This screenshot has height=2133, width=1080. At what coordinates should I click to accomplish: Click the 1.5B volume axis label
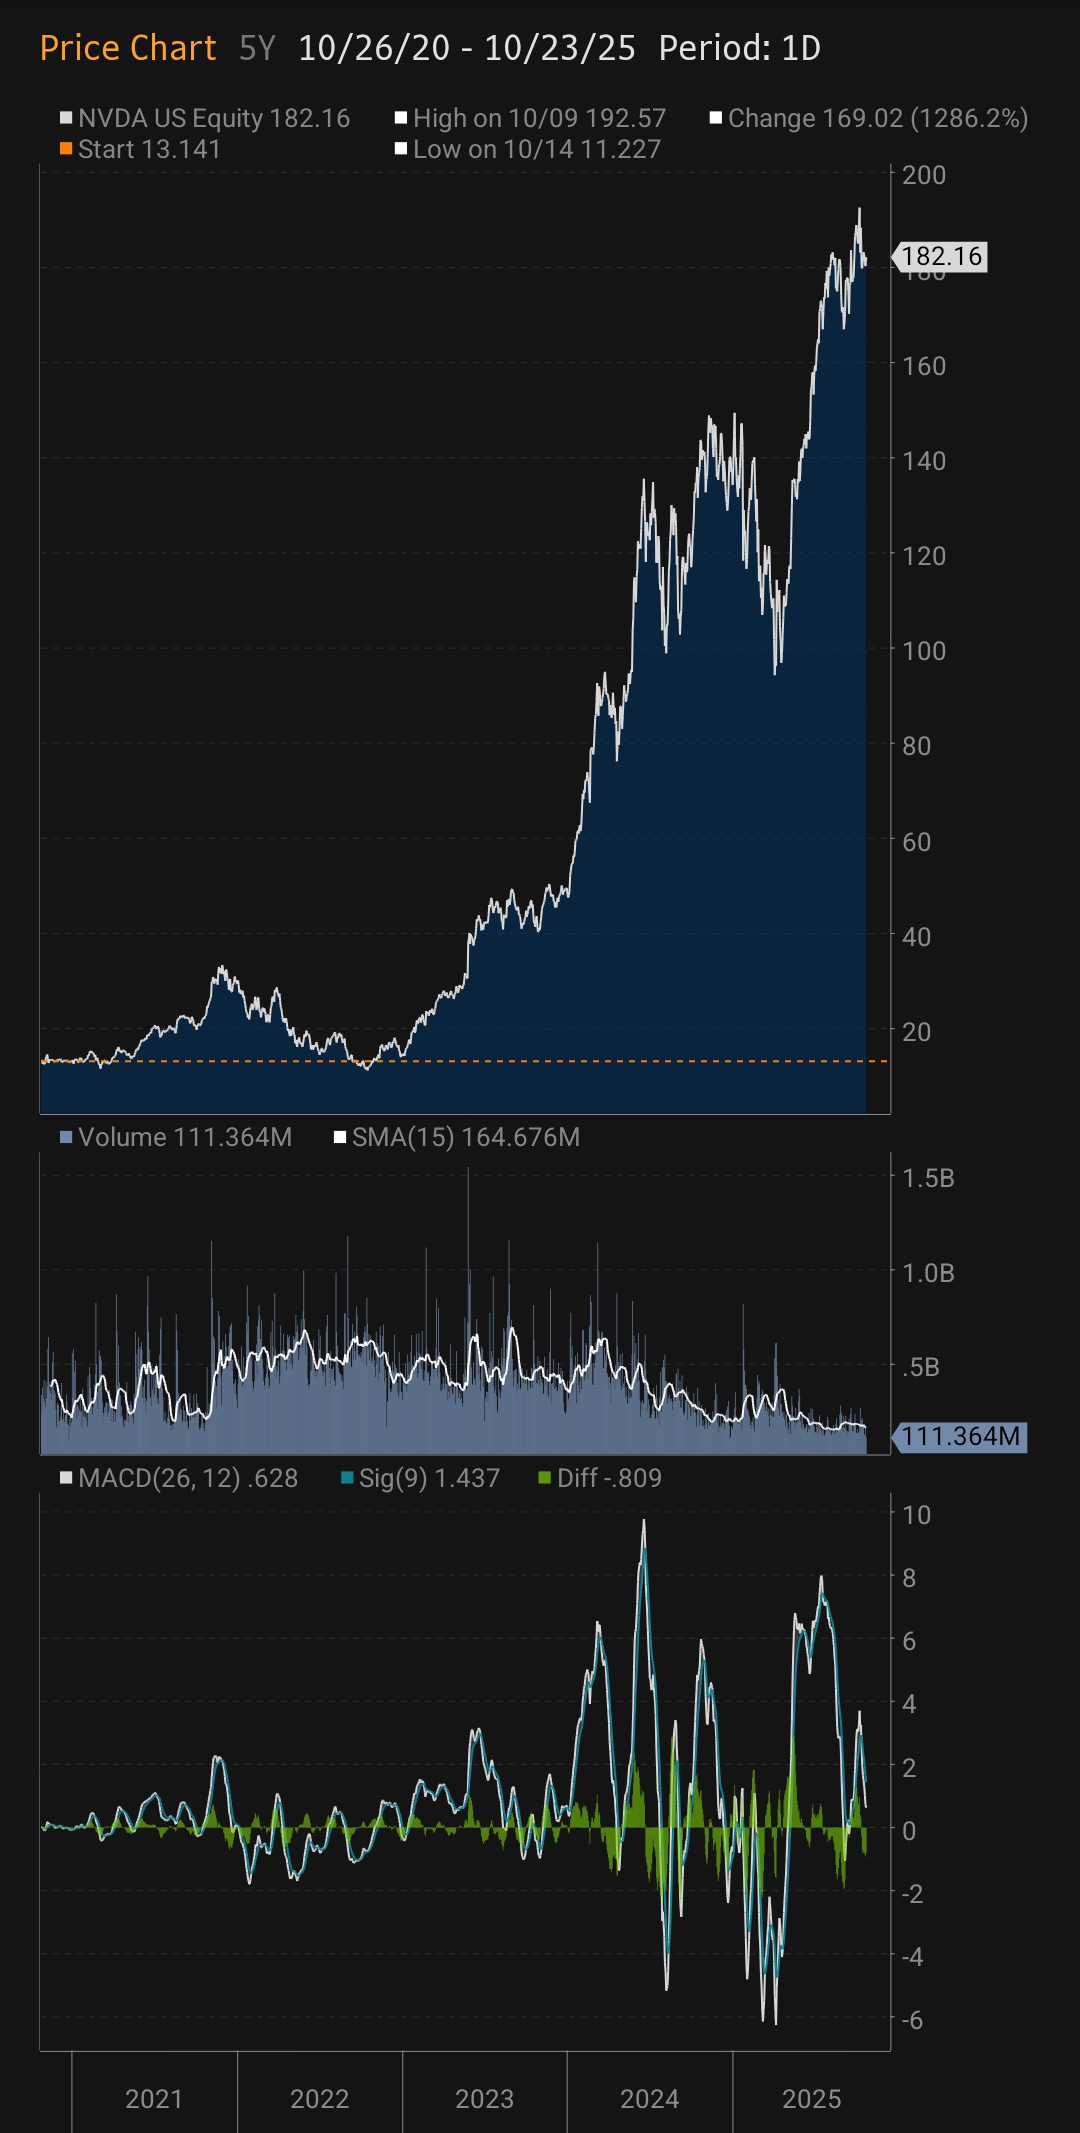pos(928,1178)
